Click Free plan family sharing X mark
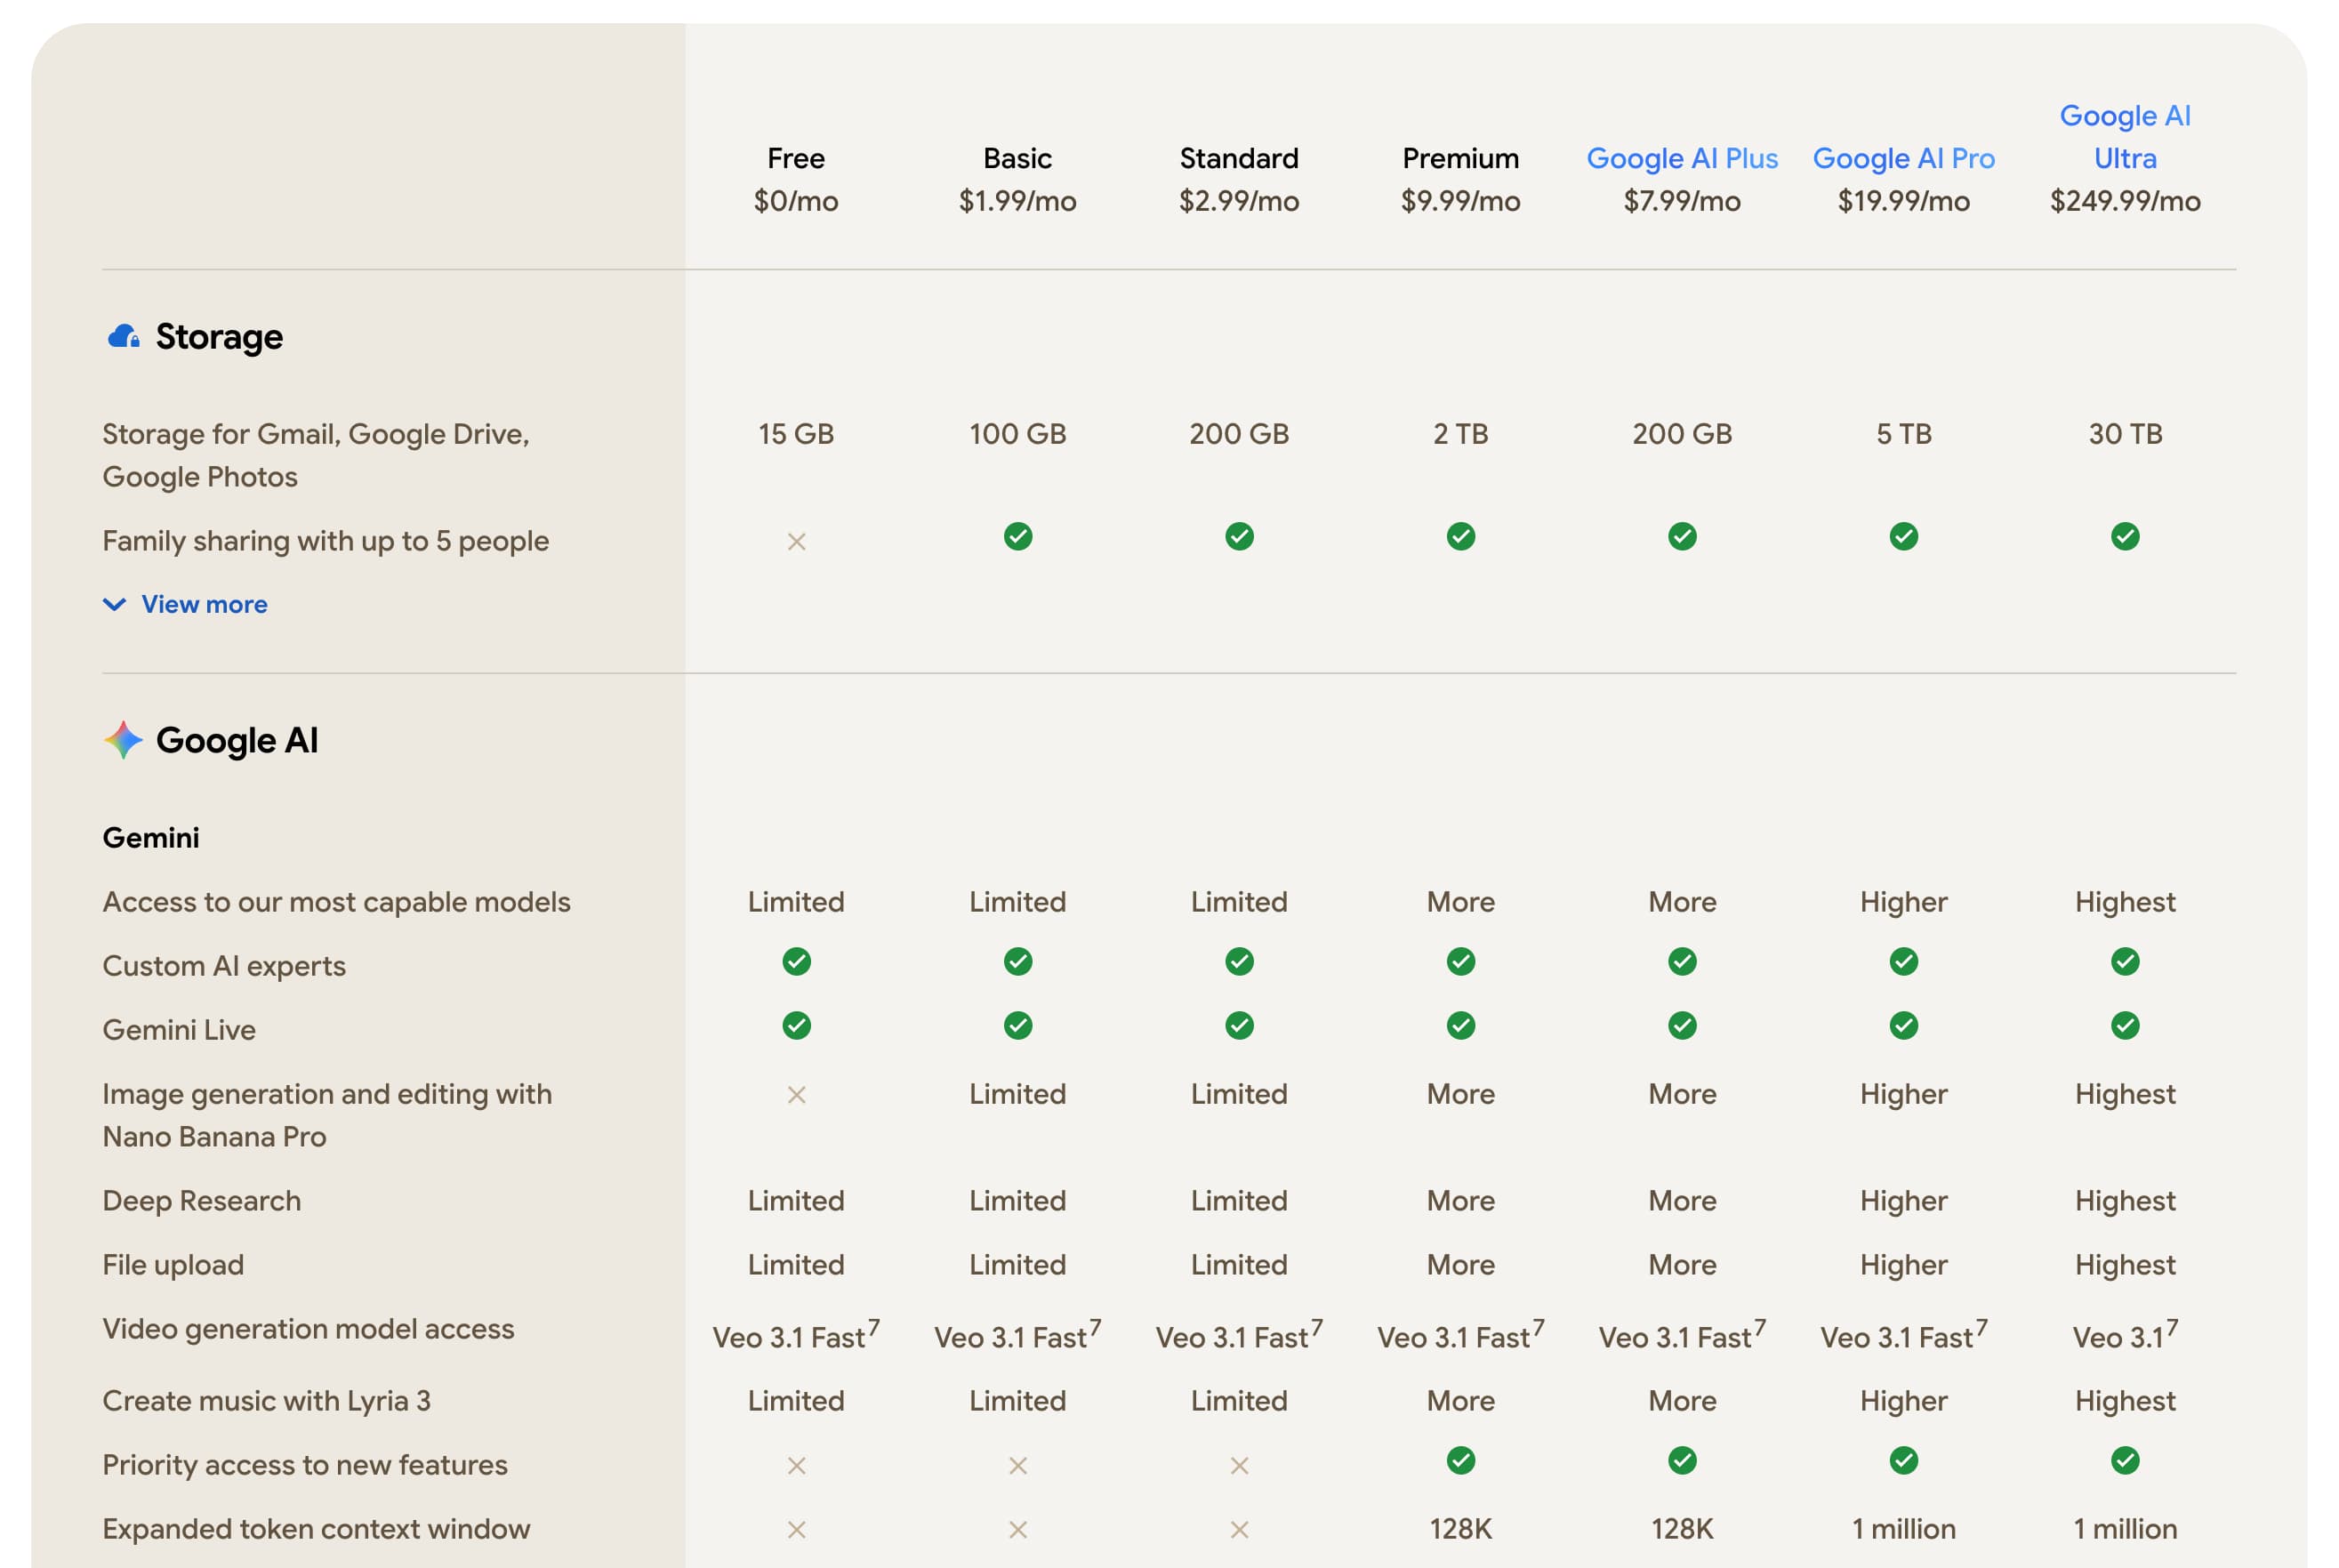 pyautogui.click(x=796, y=542)
